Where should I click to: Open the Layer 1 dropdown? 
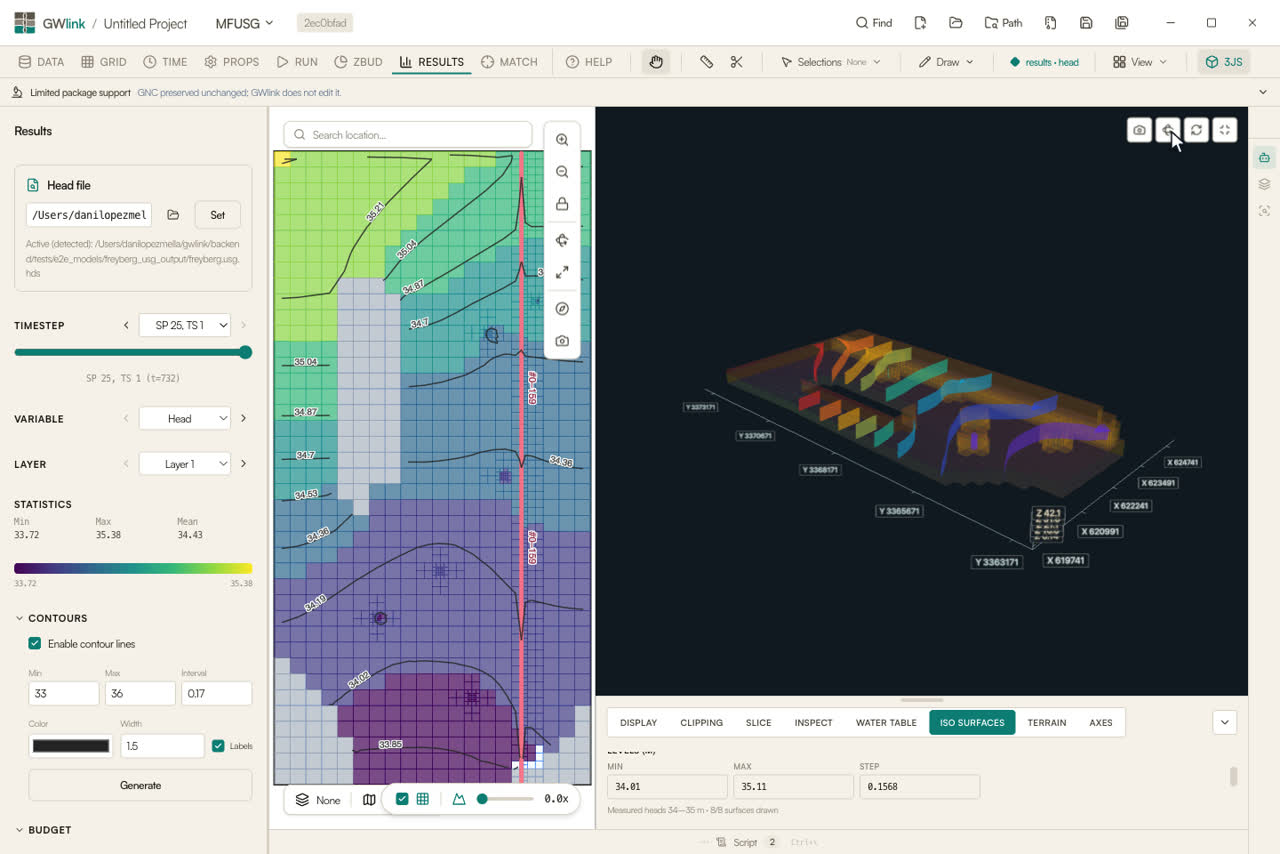click(185, 464)
